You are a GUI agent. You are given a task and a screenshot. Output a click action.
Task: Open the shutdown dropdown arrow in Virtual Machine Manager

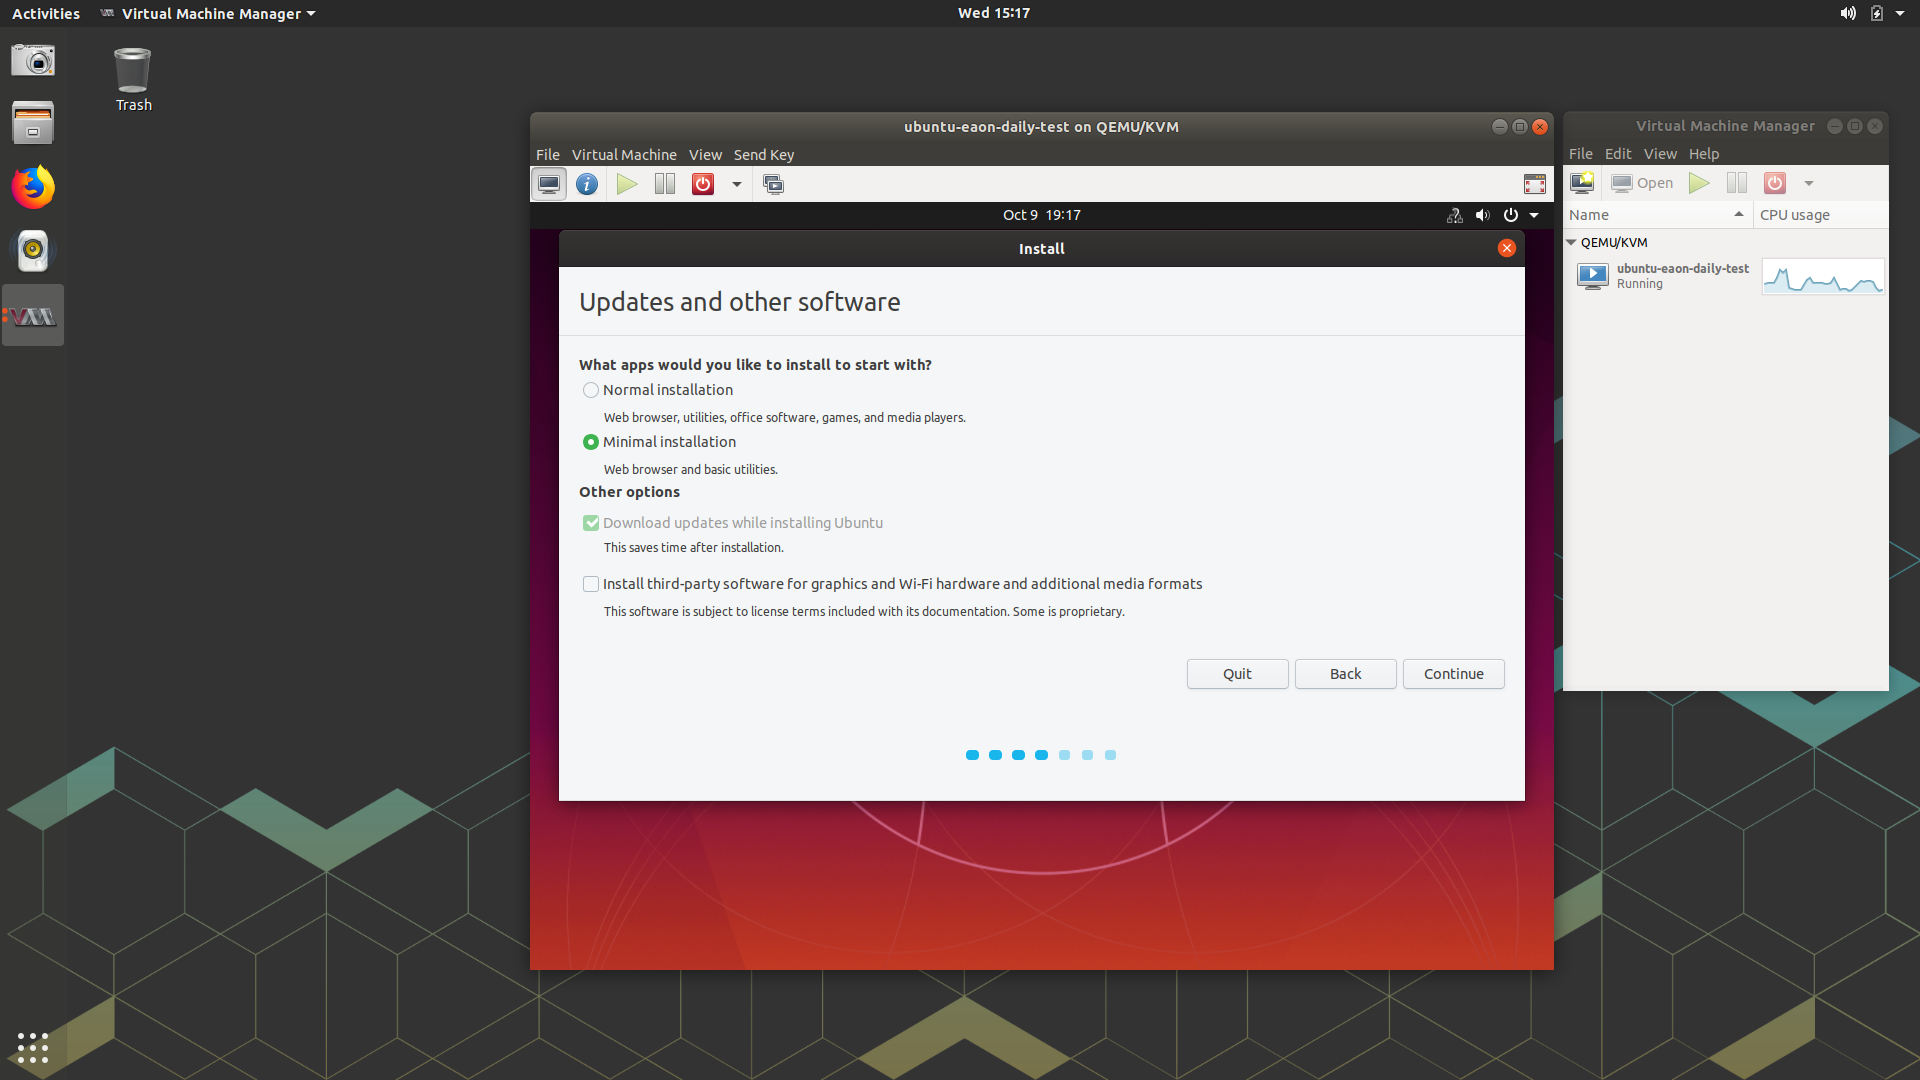click(x=1808, y=183)
